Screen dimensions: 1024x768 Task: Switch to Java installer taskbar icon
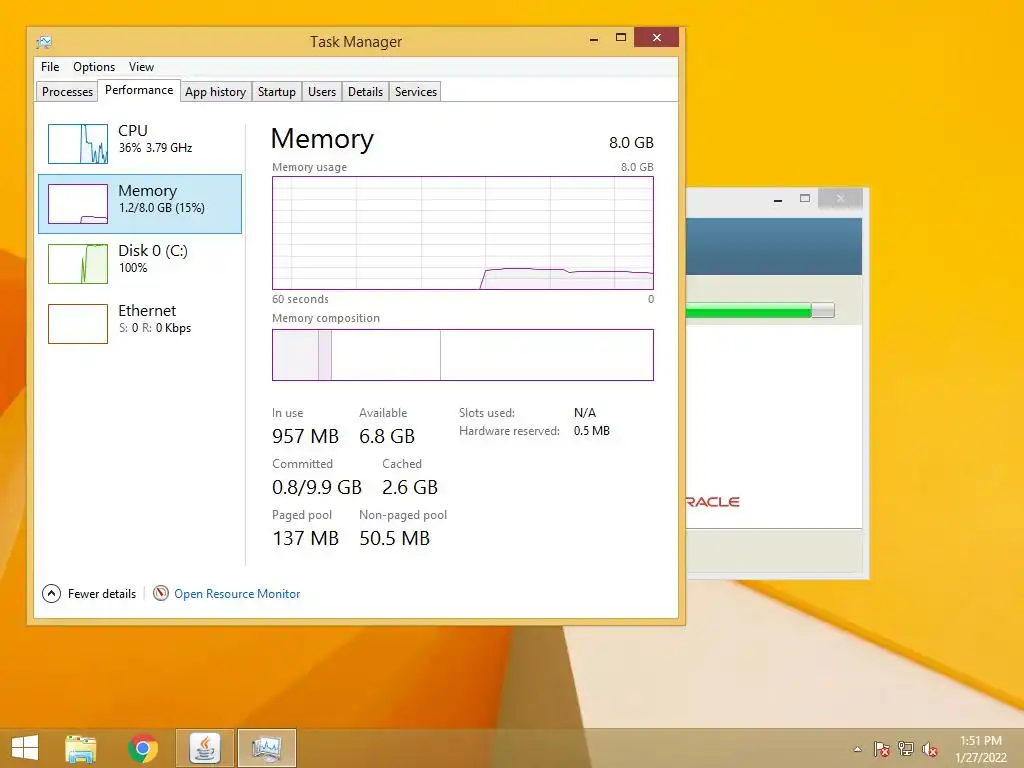pyautogui.click(x=204, y=748)
